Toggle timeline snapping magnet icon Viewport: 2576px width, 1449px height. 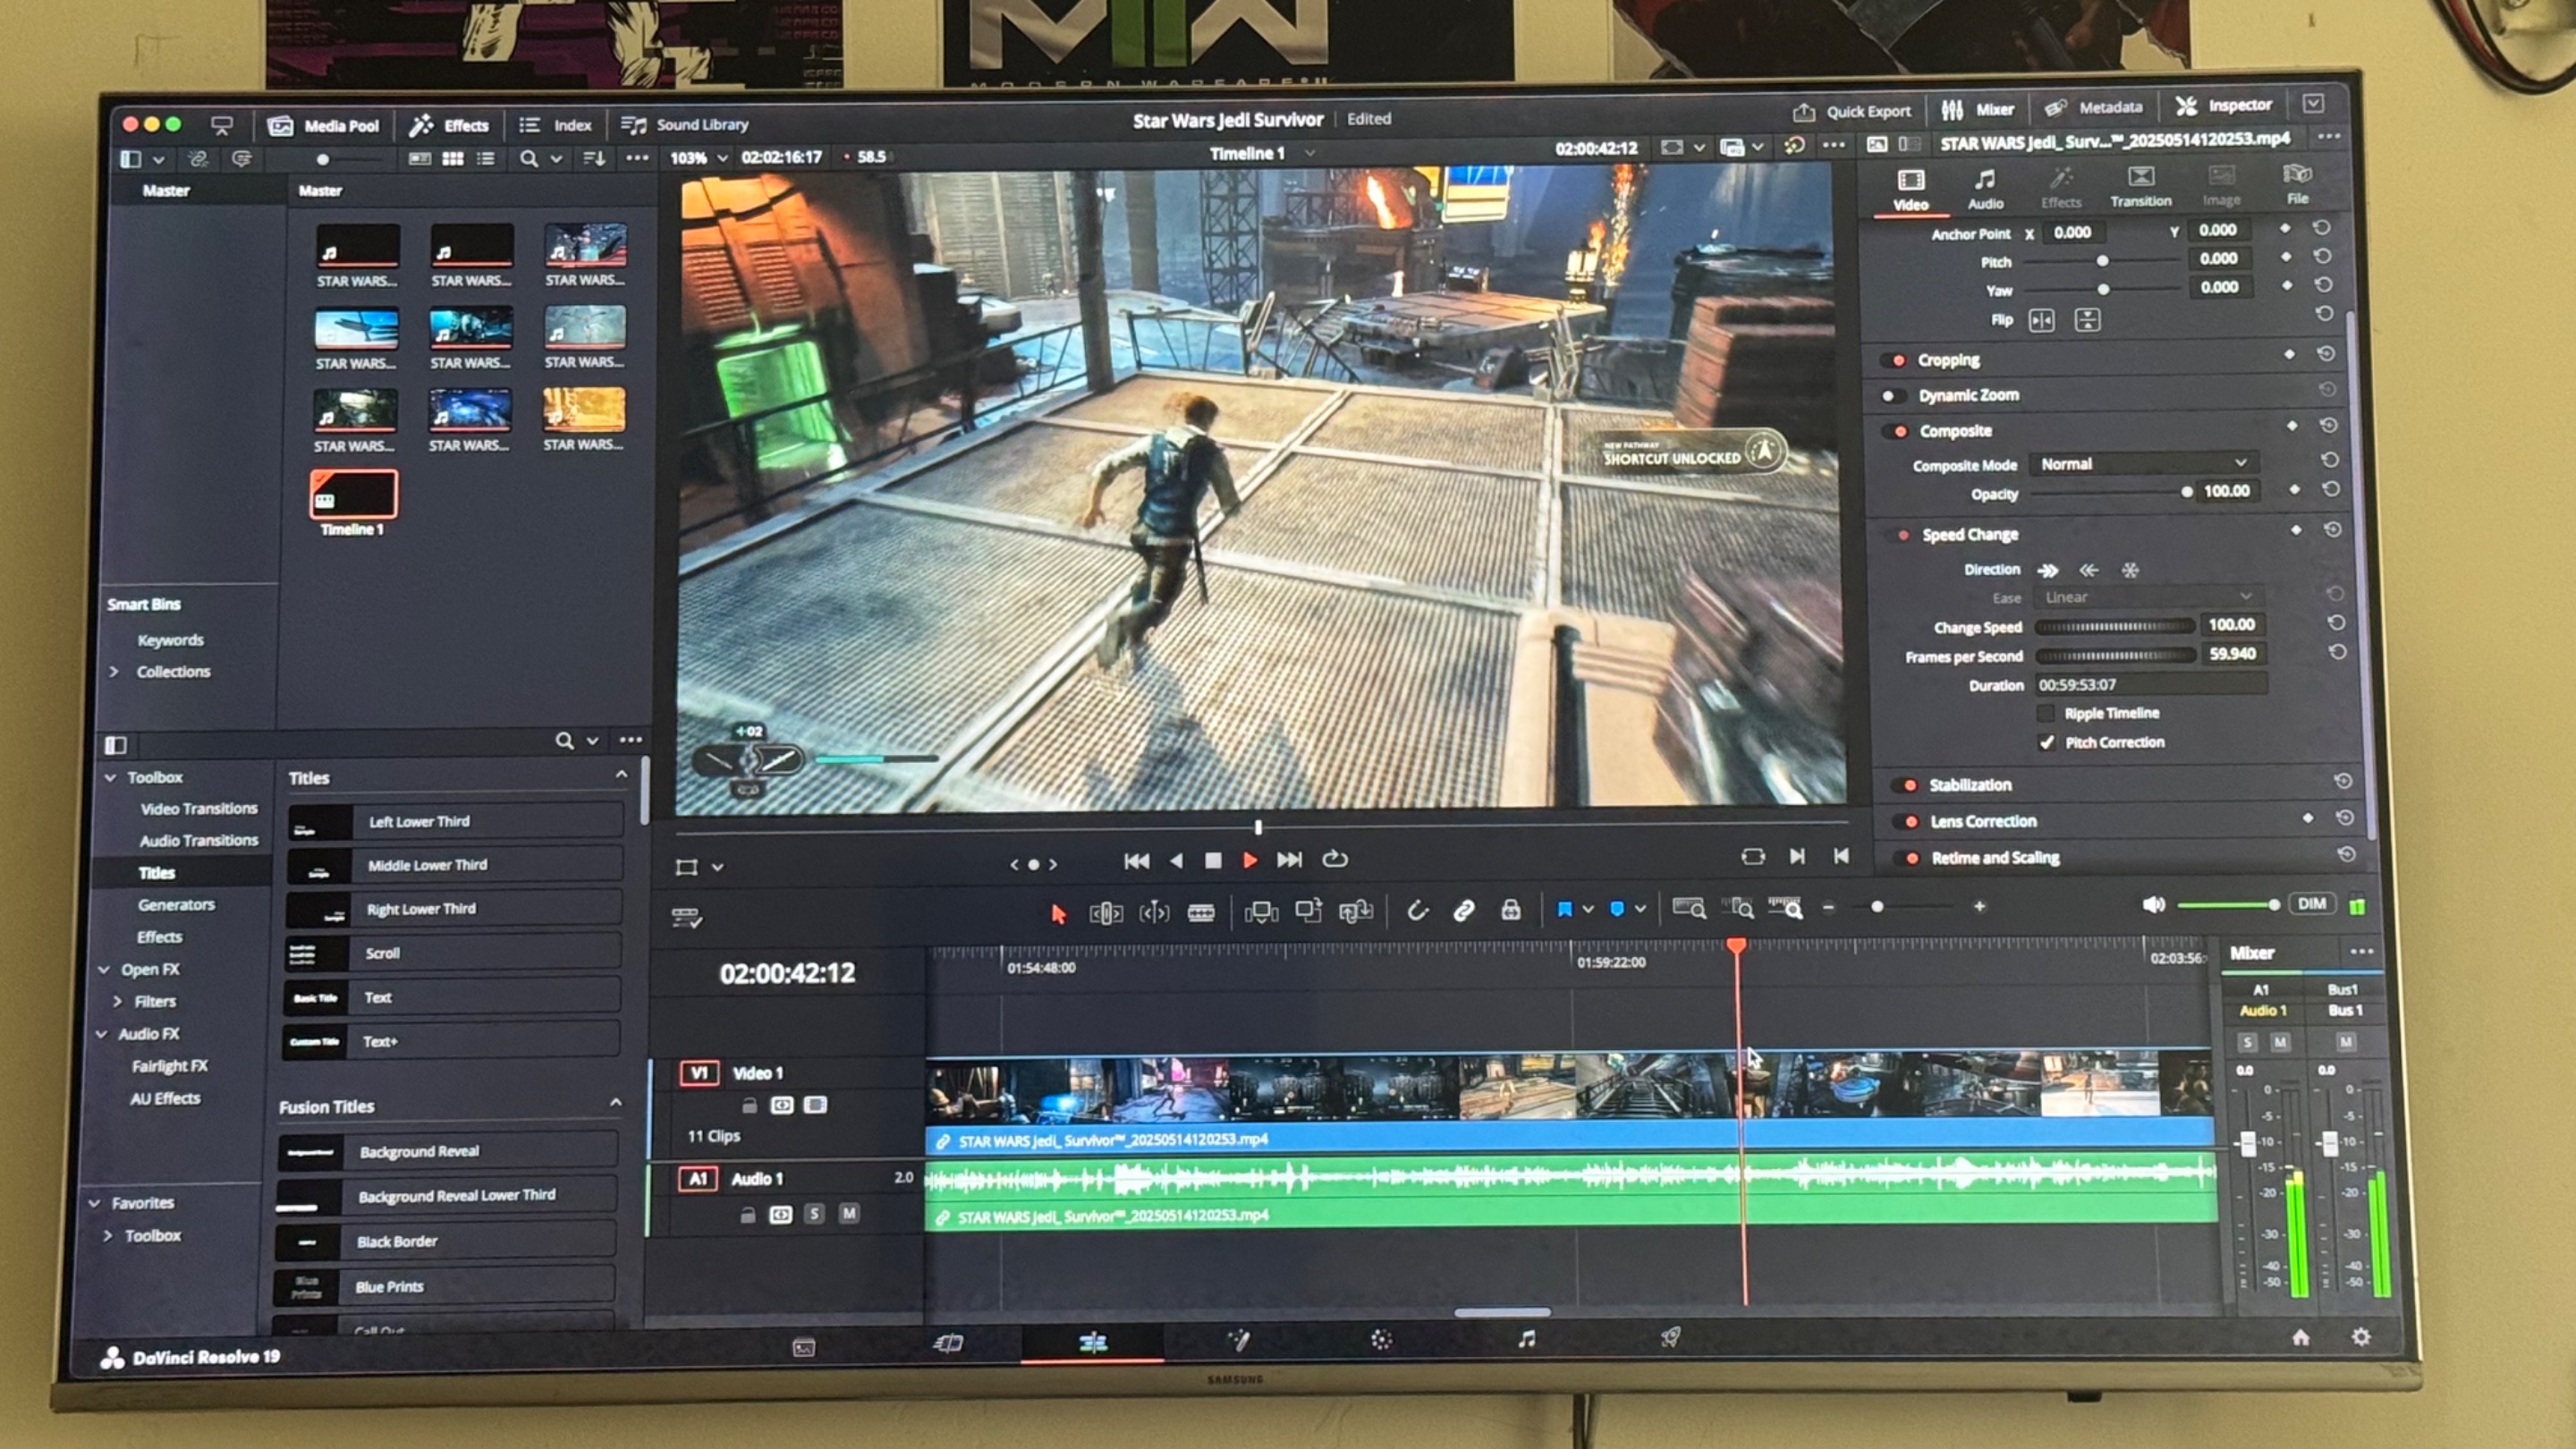[1417, 911]
